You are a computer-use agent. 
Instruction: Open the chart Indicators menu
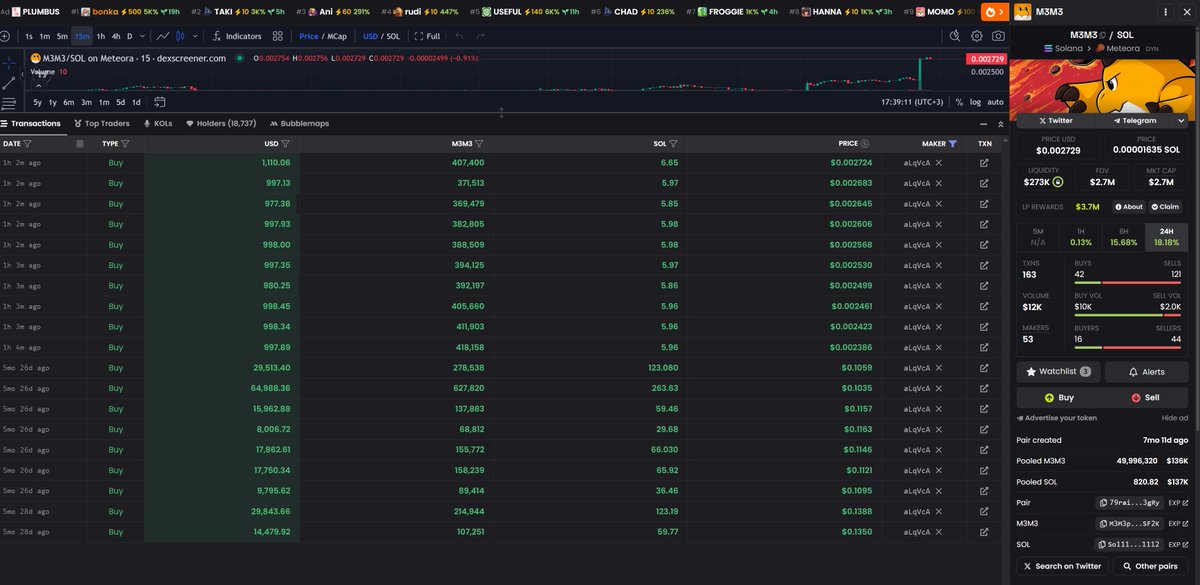(237, 36)
